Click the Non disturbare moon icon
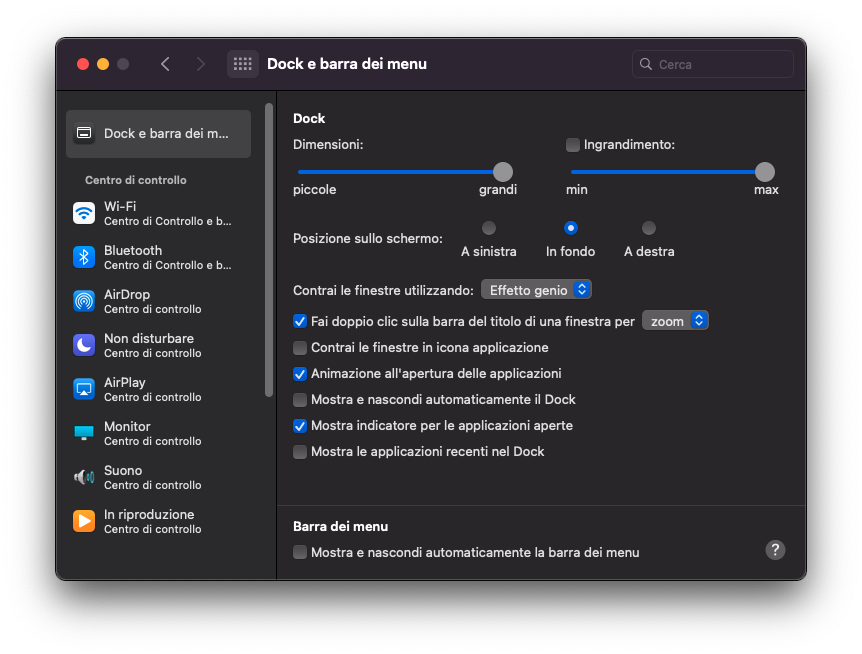Screen dimensions: 862x654 click(84, 345)
